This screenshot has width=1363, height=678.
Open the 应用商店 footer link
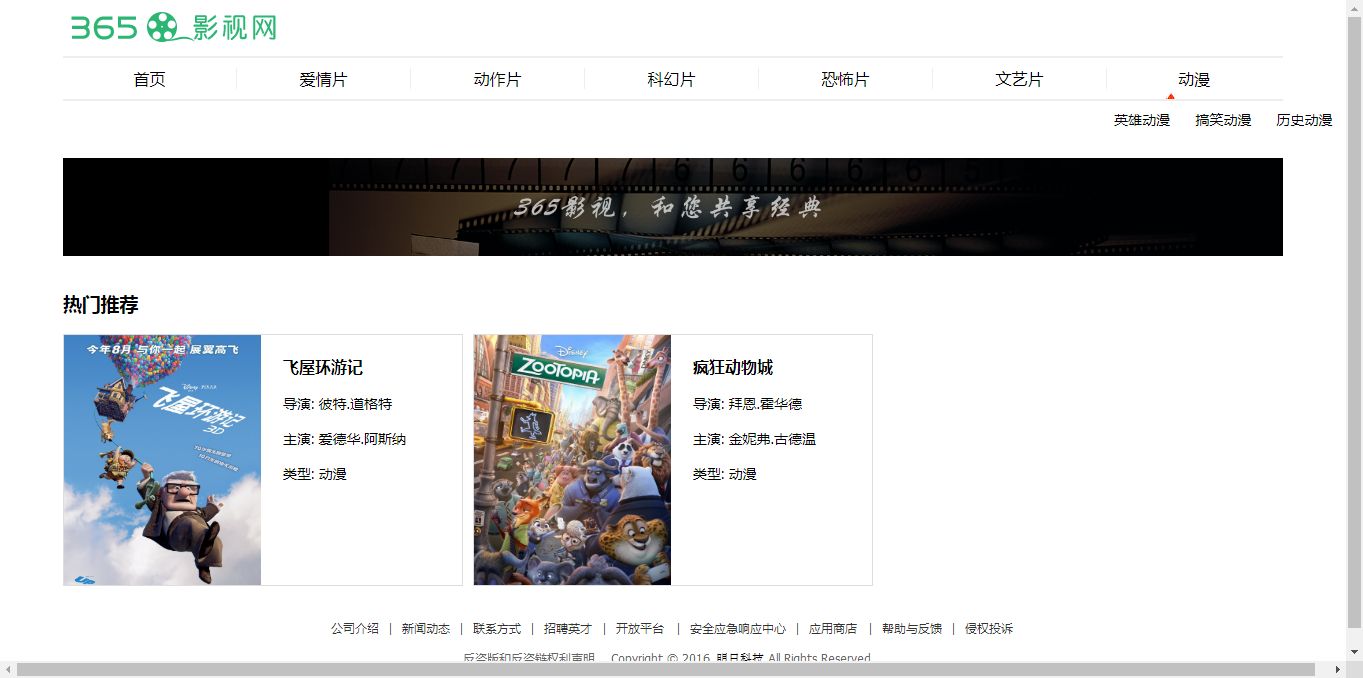point(833,629)
